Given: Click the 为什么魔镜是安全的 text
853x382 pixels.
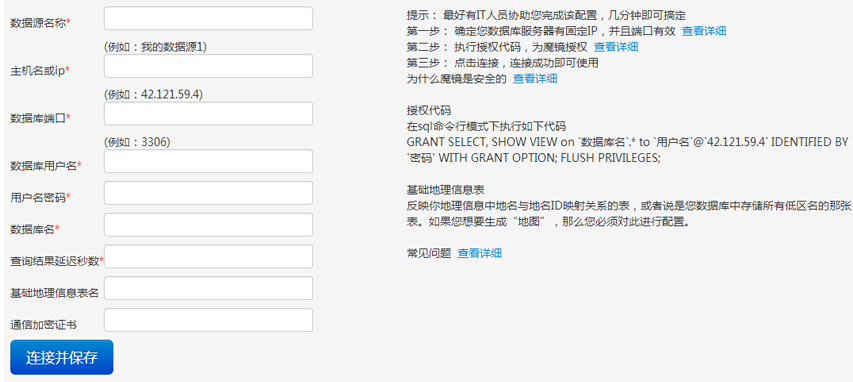Looking at the screenshot, I should point(456,79).
